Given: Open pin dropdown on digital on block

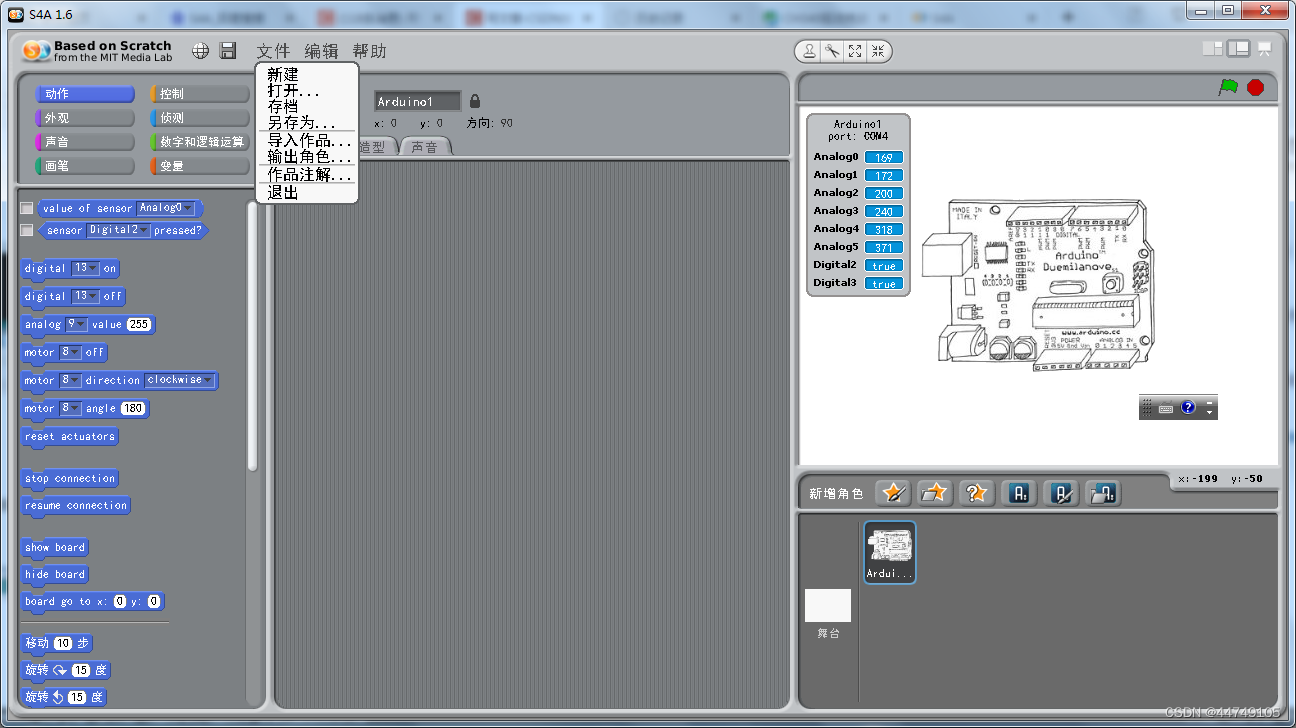Looking at the screenshot, I should (85, 268).
